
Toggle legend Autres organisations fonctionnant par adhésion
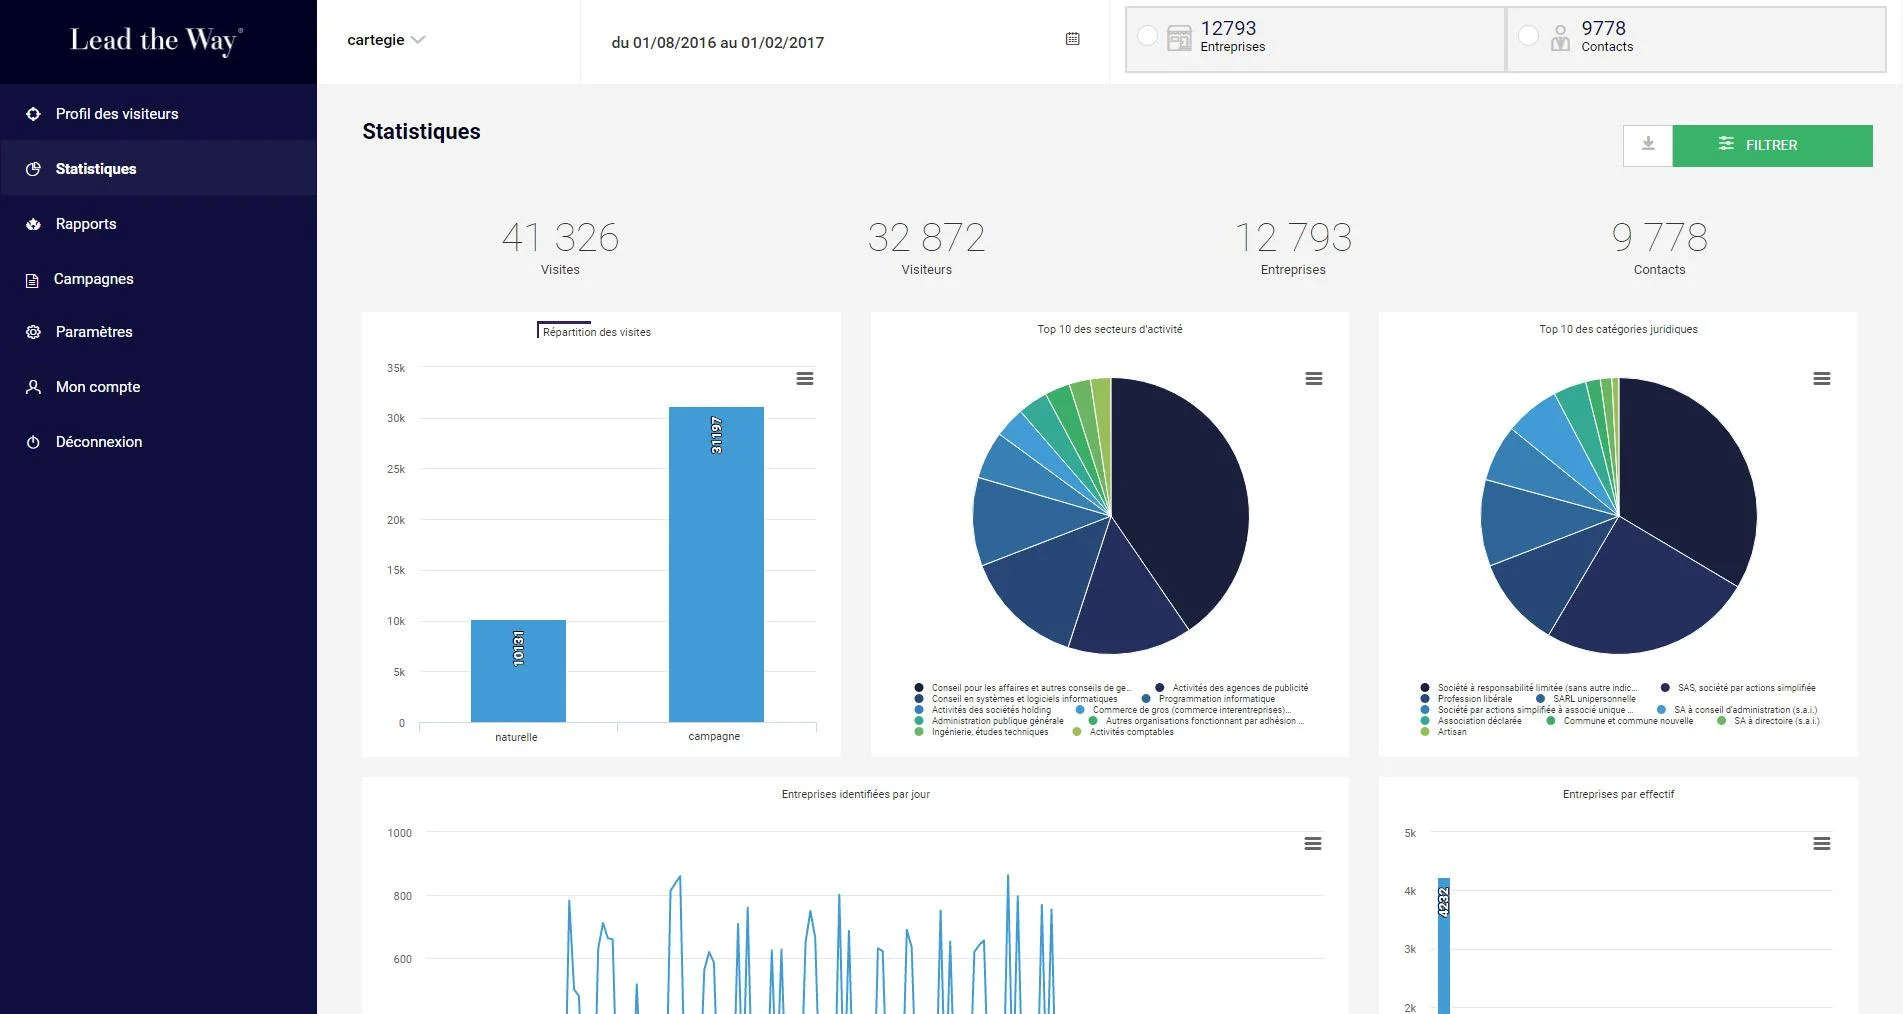[1197, 721]
